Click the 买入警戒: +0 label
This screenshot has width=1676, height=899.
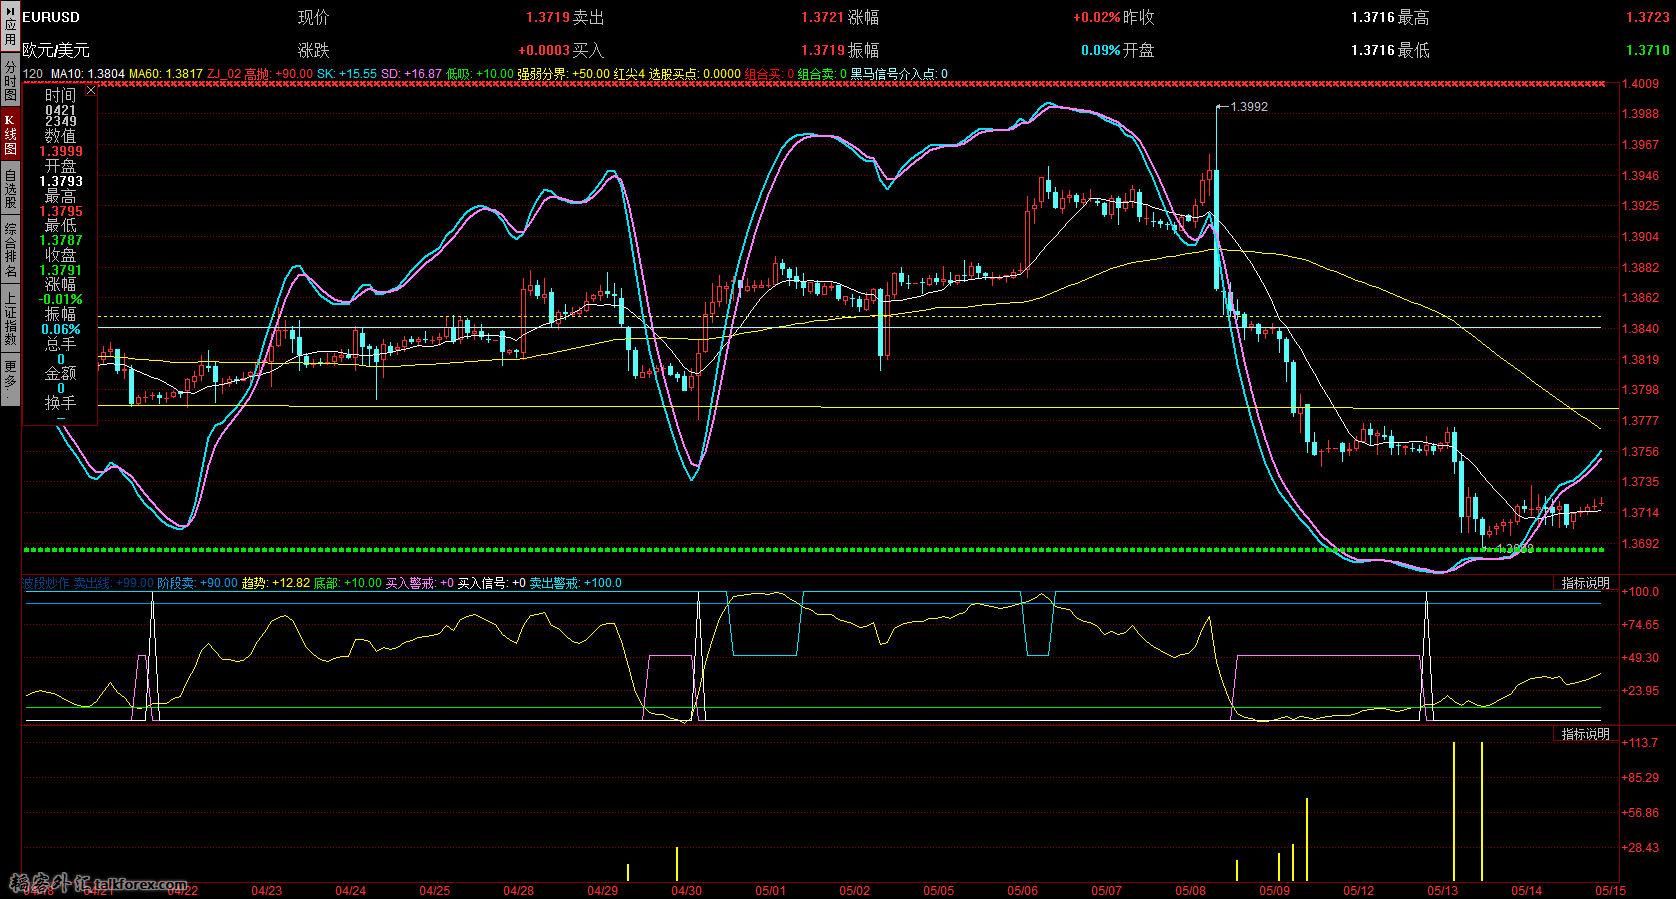click(x=420, y=583)
